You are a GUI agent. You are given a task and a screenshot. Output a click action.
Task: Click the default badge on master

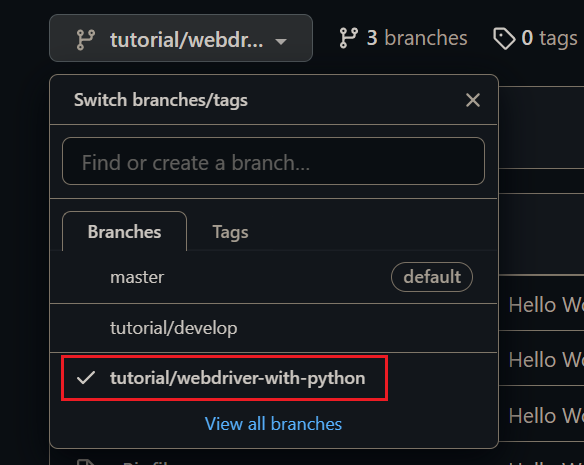(x=432, y=277)
